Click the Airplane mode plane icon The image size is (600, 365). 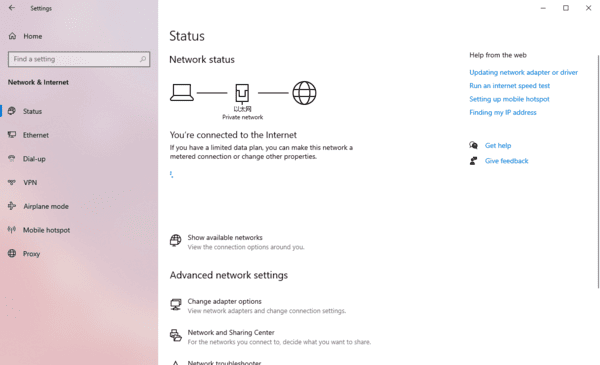[12, 206]
